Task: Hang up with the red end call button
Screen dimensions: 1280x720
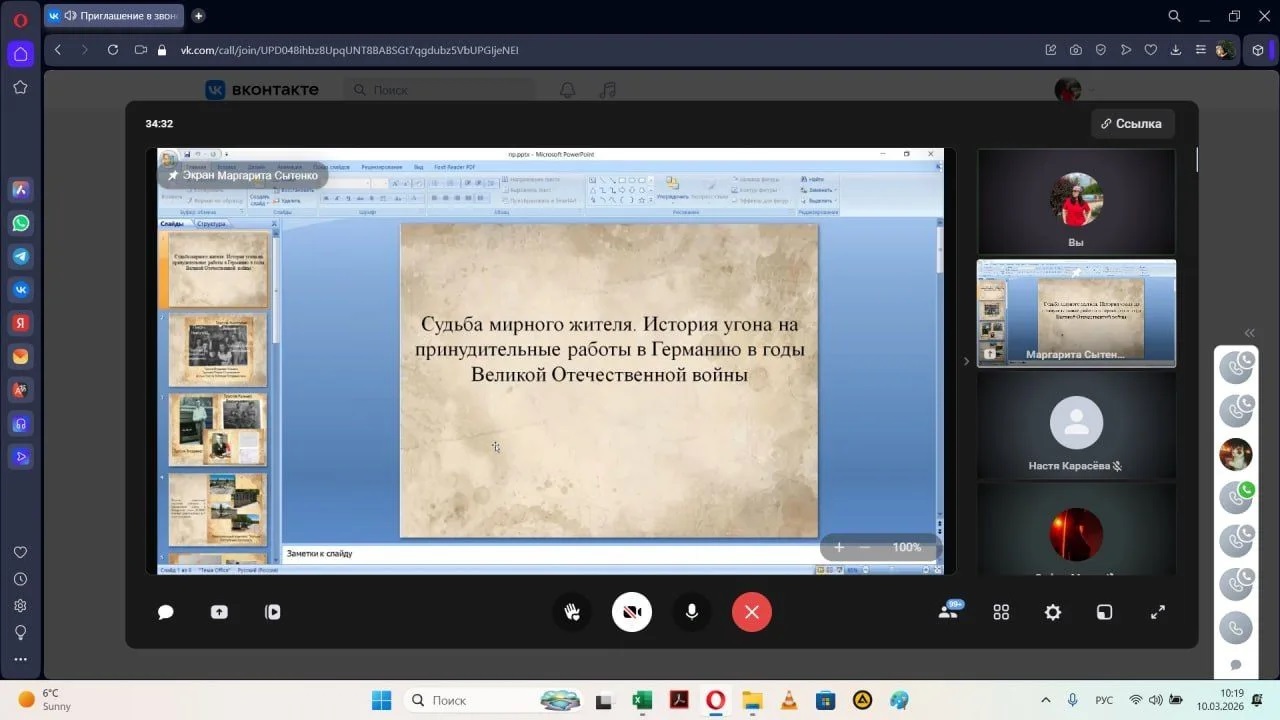Action: tap(752, 612)
